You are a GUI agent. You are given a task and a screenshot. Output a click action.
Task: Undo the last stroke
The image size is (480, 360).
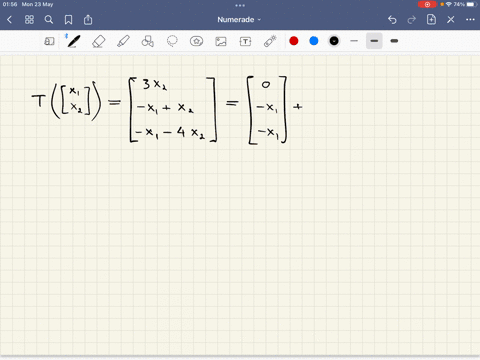click(x=392, y=20)
